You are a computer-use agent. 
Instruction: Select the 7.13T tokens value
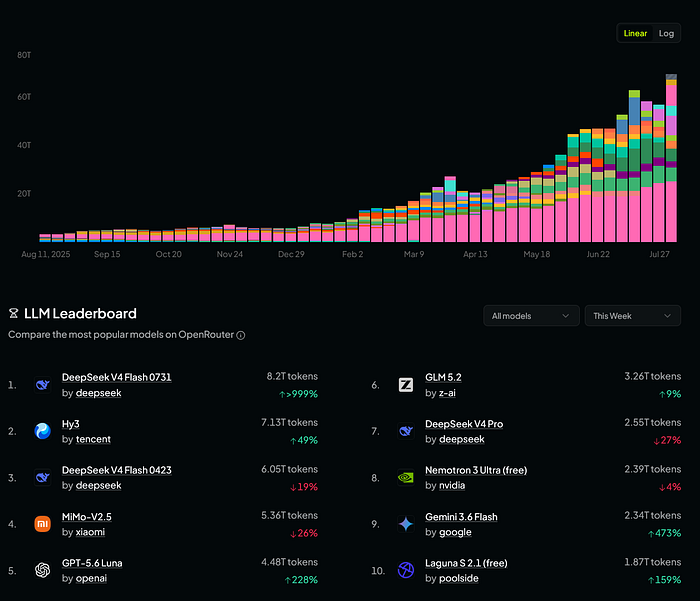pos(289,422)
